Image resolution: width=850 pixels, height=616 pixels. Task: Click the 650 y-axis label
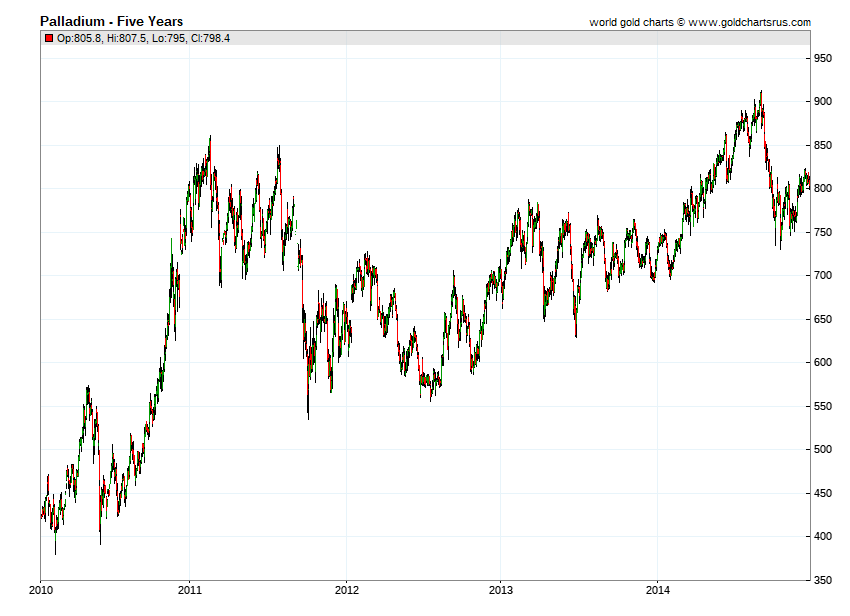pos(823,319)
